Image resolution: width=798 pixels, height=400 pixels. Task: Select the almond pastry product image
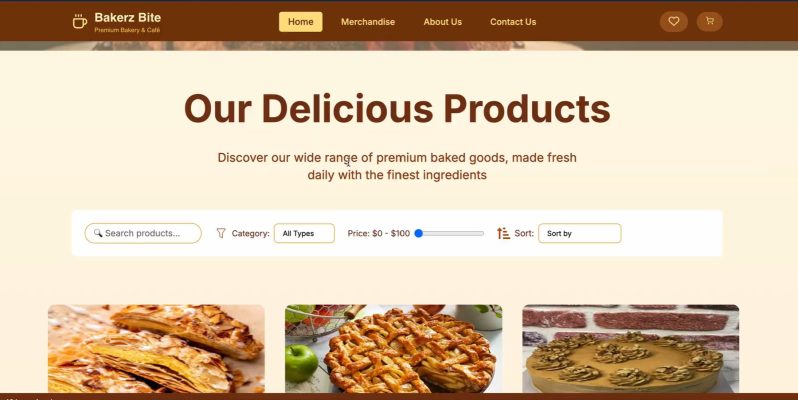pyautogui.click(x=156, y=349)
